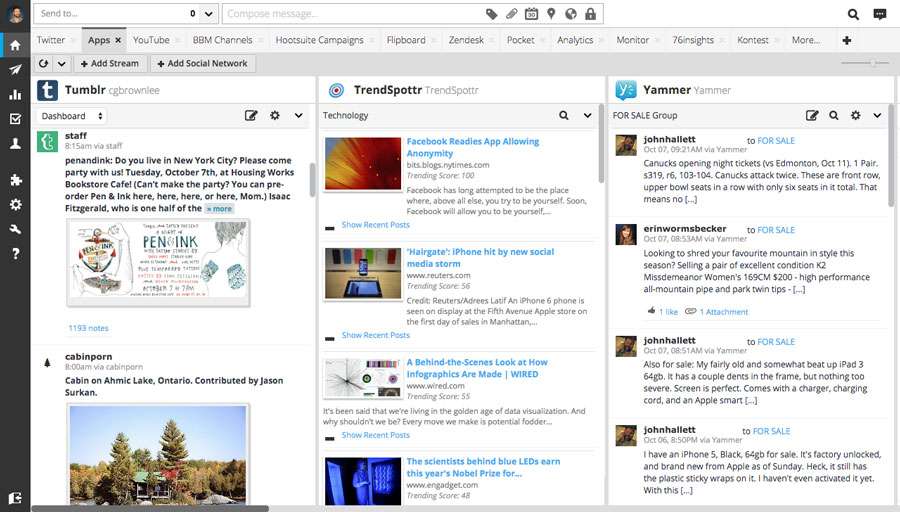The width and height of the screenshot is (900, 512).
Task: Search within the TrendSpottr stream
Action: pos(564,115)
